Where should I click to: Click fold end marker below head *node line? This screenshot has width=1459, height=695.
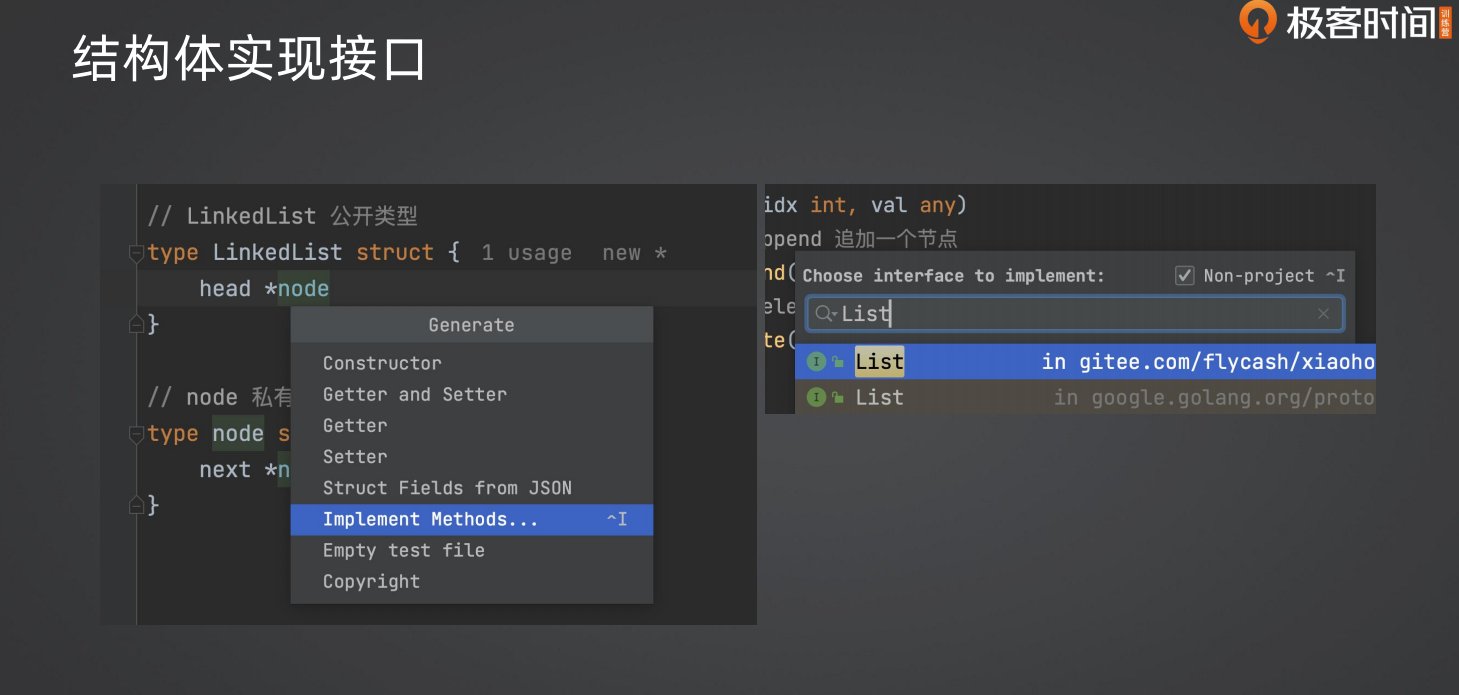pos(136,323)
